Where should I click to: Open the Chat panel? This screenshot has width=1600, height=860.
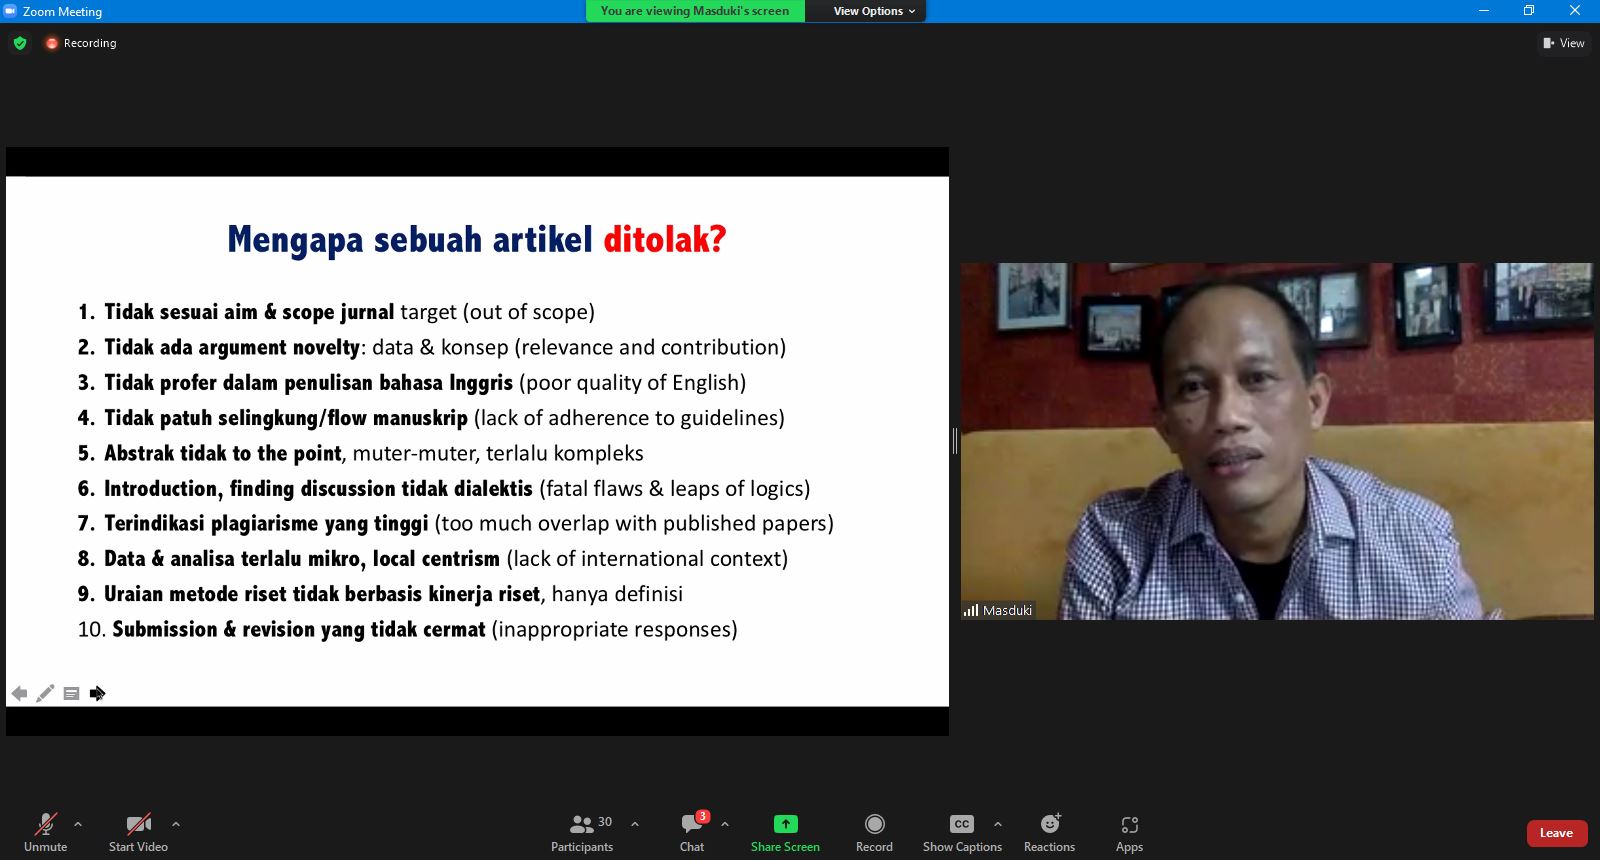pos(692,832)
